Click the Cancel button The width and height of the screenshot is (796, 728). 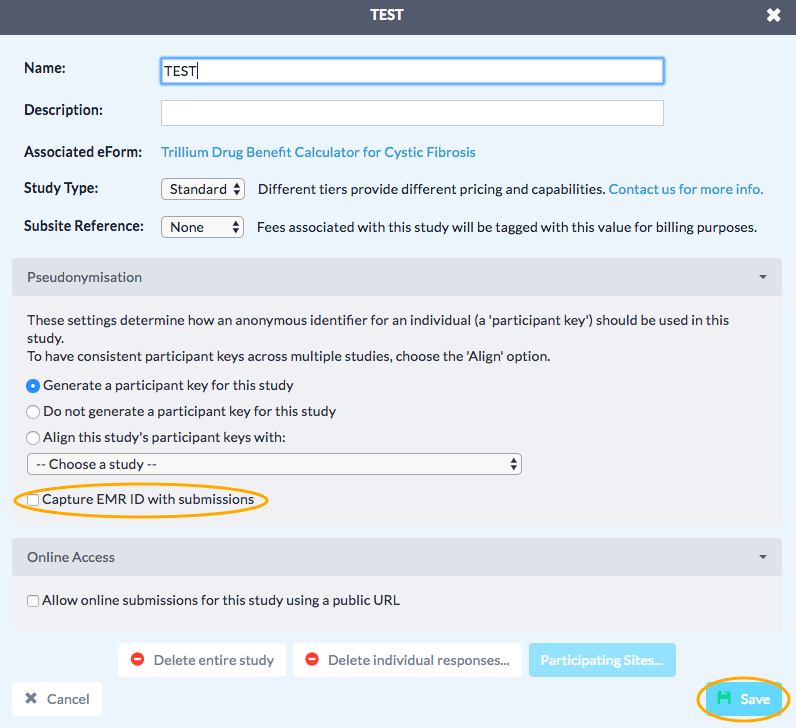click(x=57, y=699)
